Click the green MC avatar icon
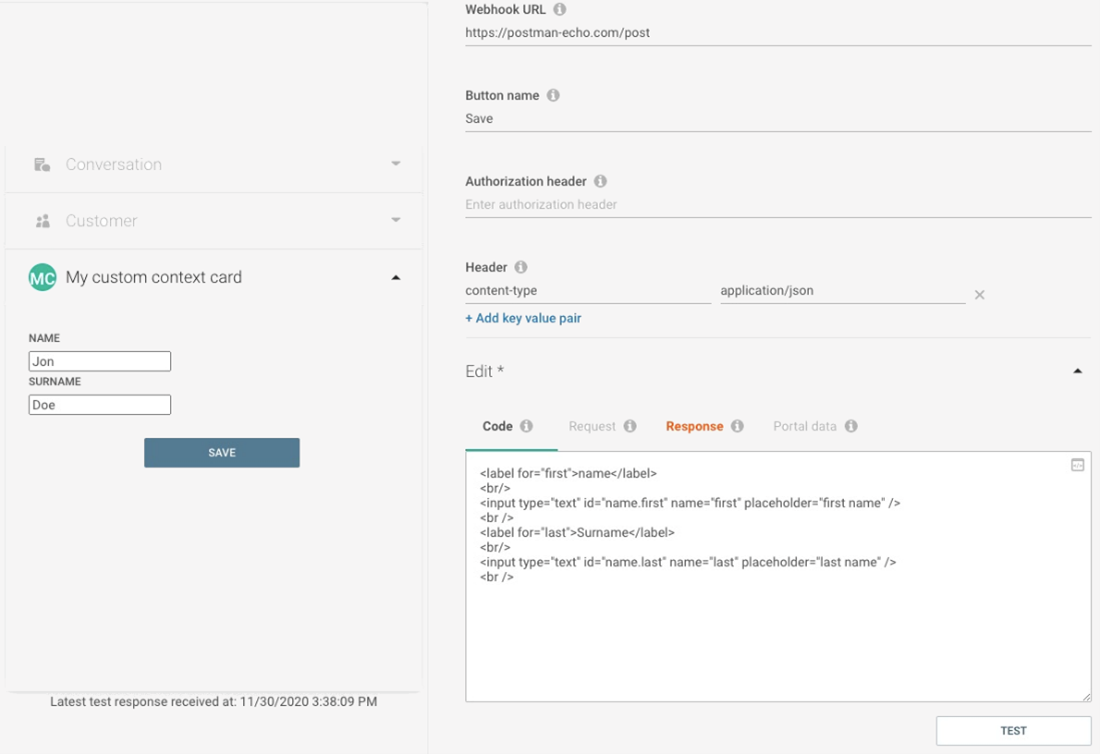 click(42, 278)
